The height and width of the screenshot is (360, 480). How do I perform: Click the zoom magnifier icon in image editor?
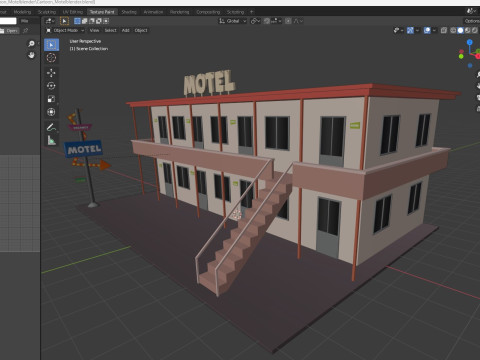tap(31, 44)
